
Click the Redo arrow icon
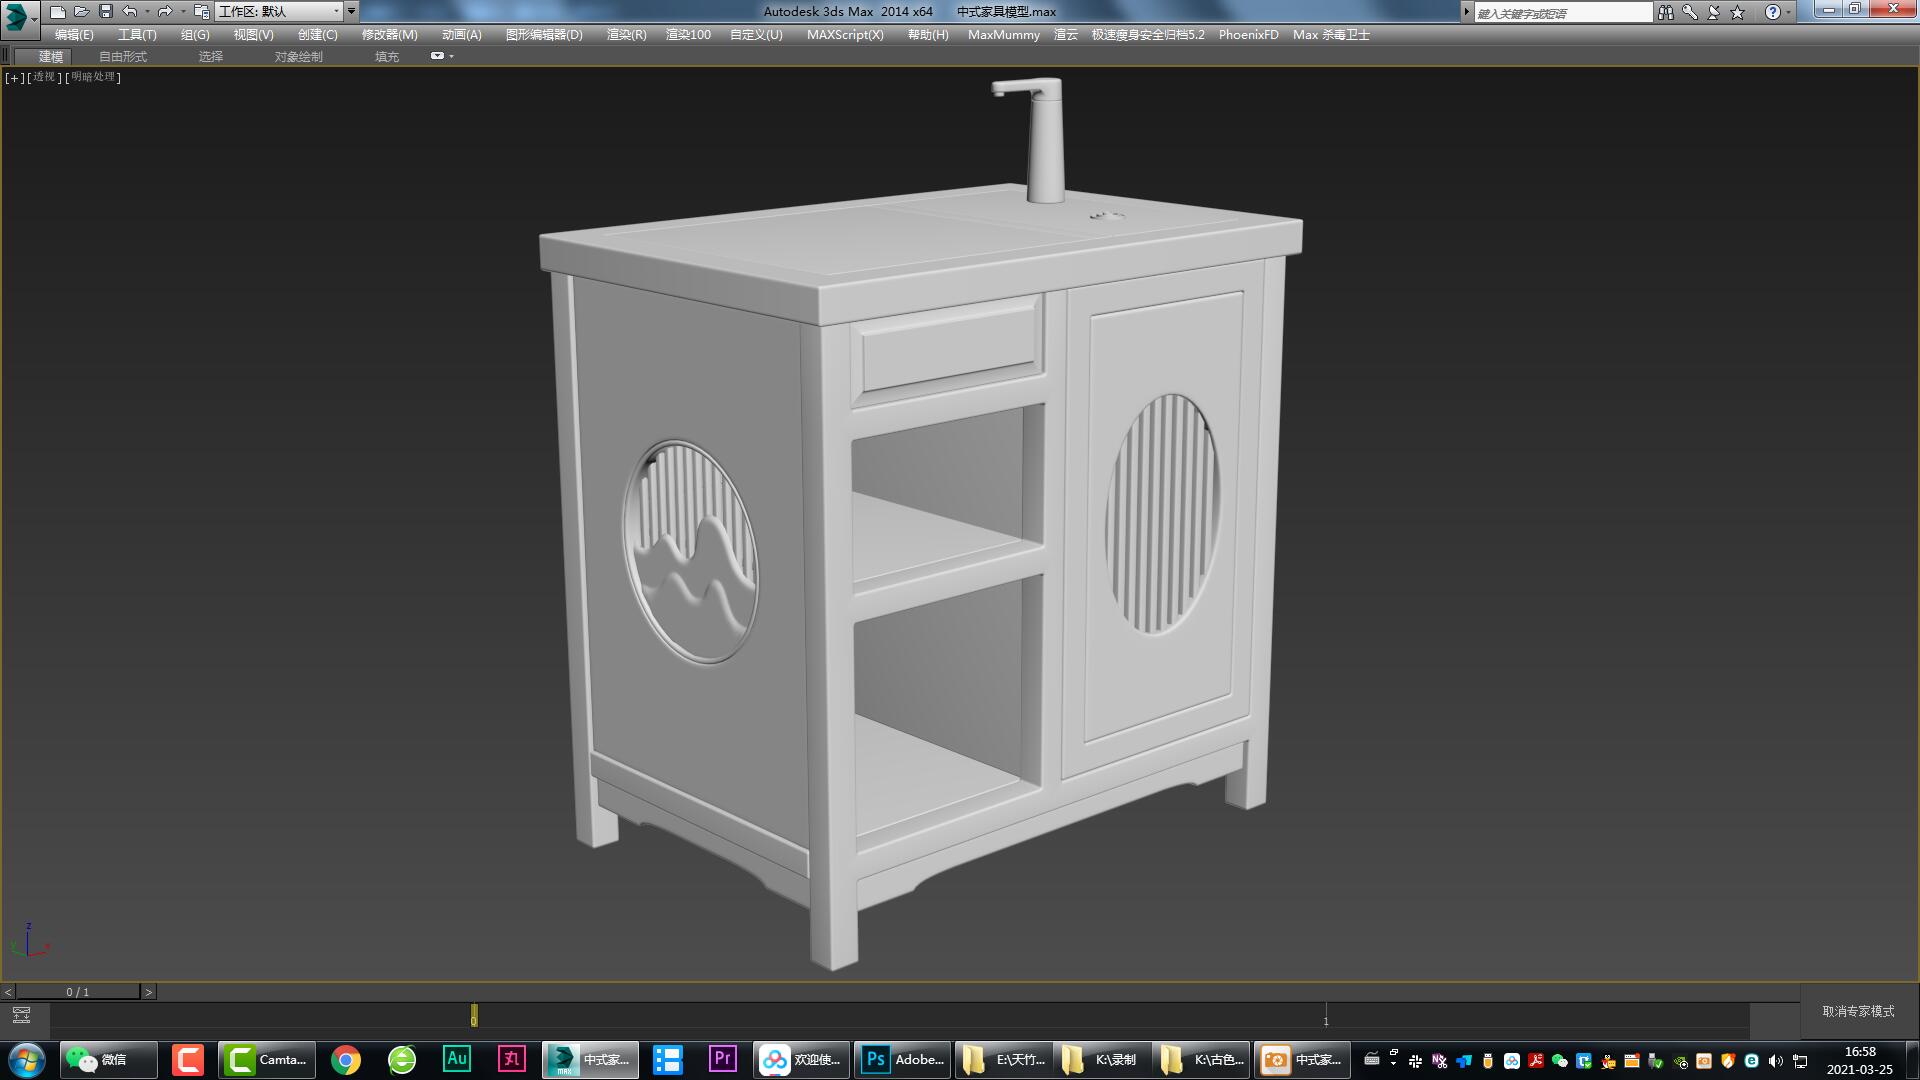(165, 12)
